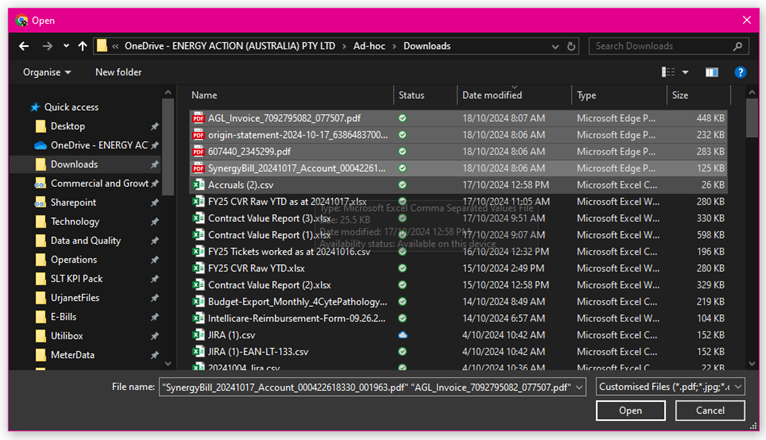Click the cloud status icon for JIRA (1).csv

point(402,335)
